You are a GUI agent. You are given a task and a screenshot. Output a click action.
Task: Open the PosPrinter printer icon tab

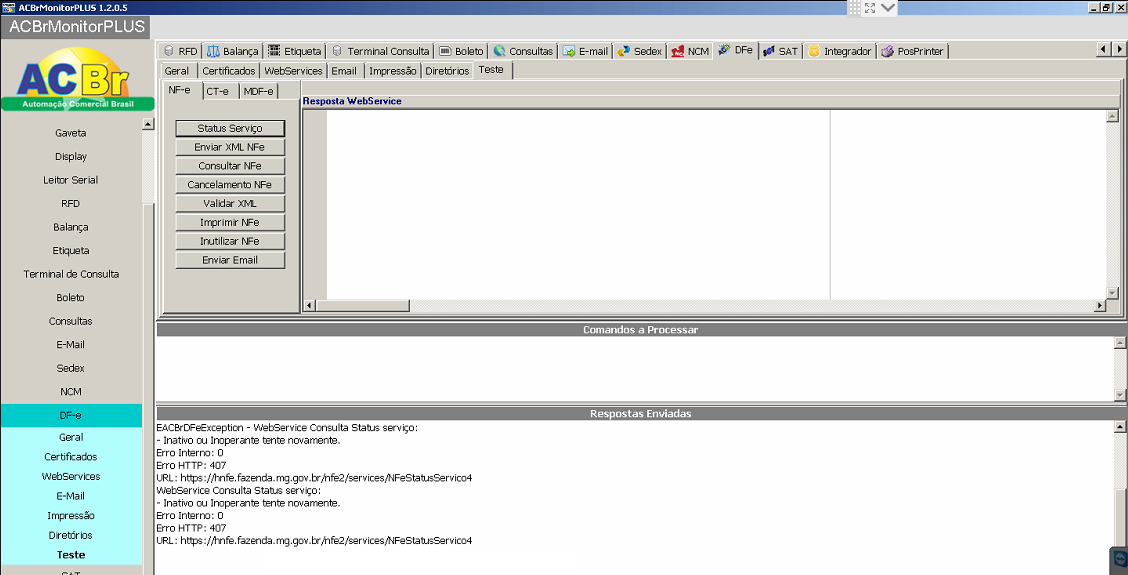tap(912, 51)
